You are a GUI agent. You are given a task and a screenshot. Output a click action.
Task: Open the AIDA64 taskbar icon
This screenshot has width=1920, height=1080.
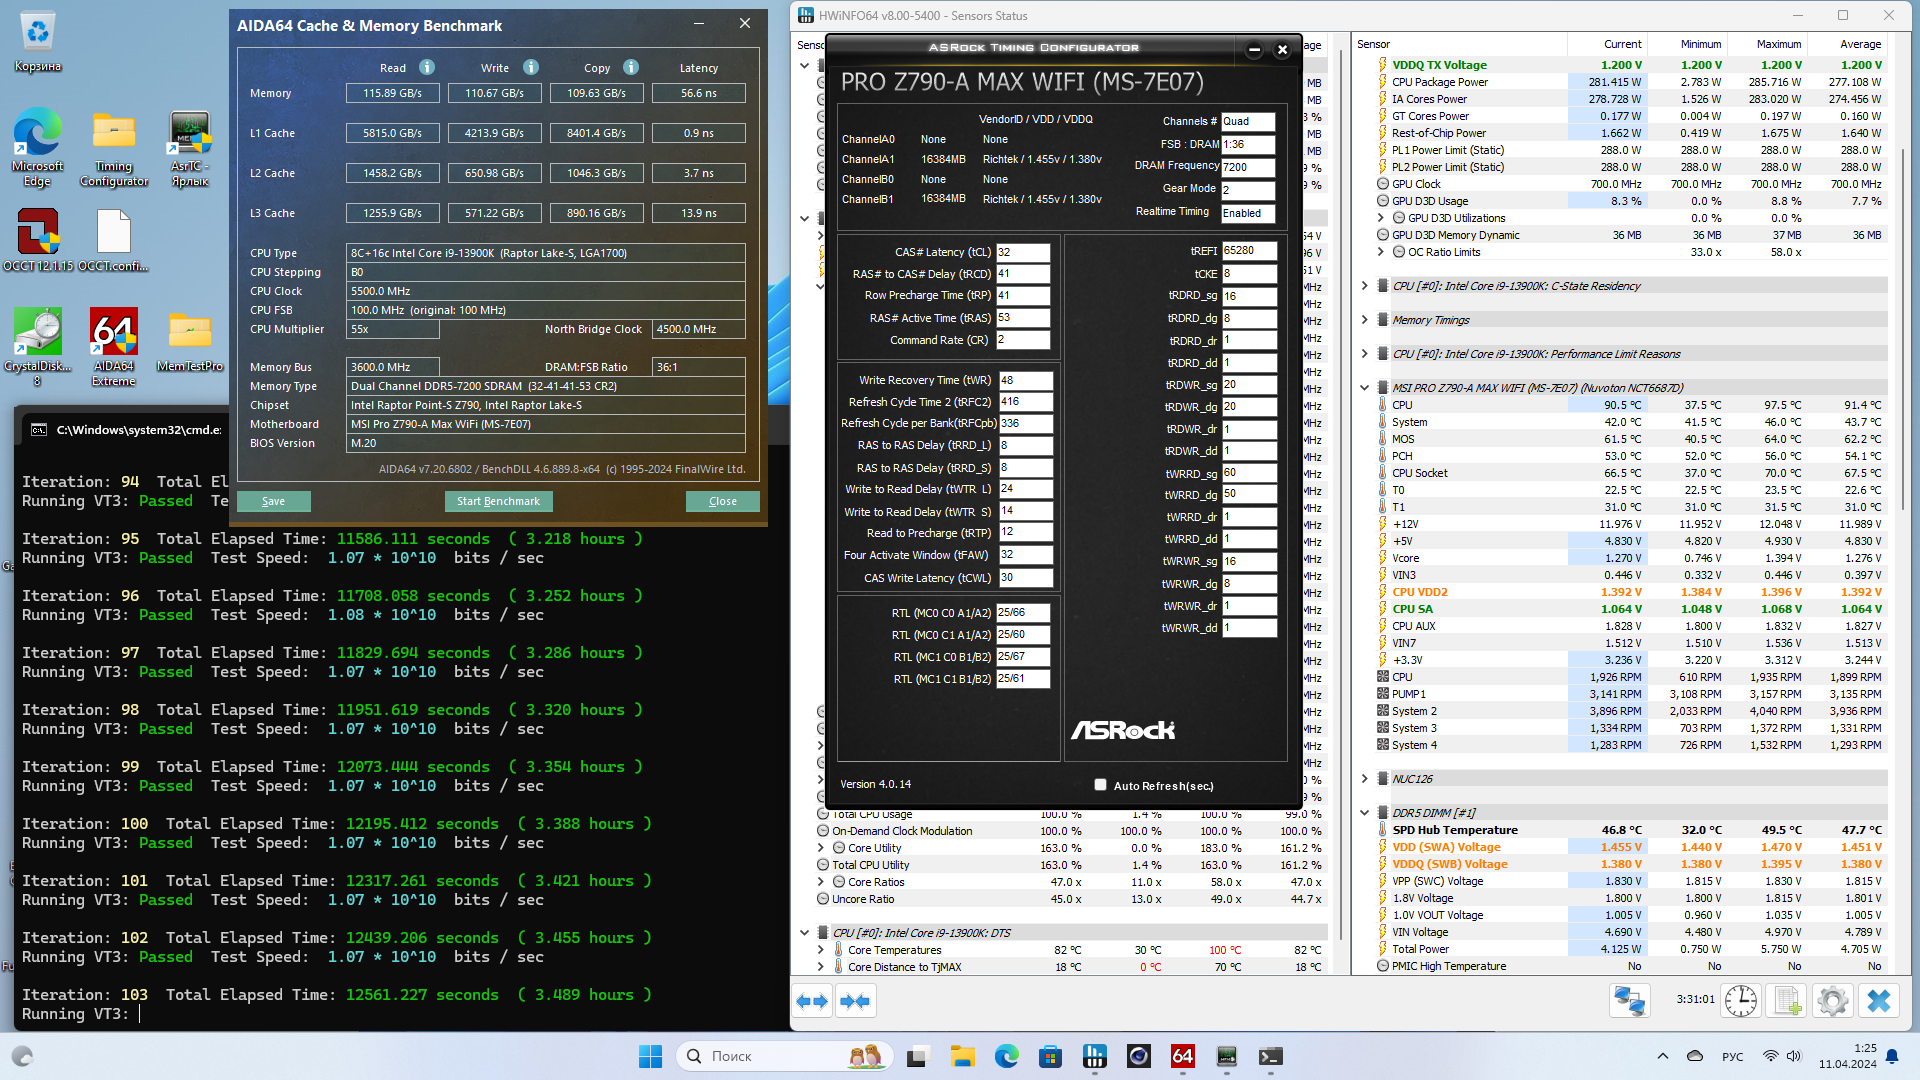point(1182,1056)
